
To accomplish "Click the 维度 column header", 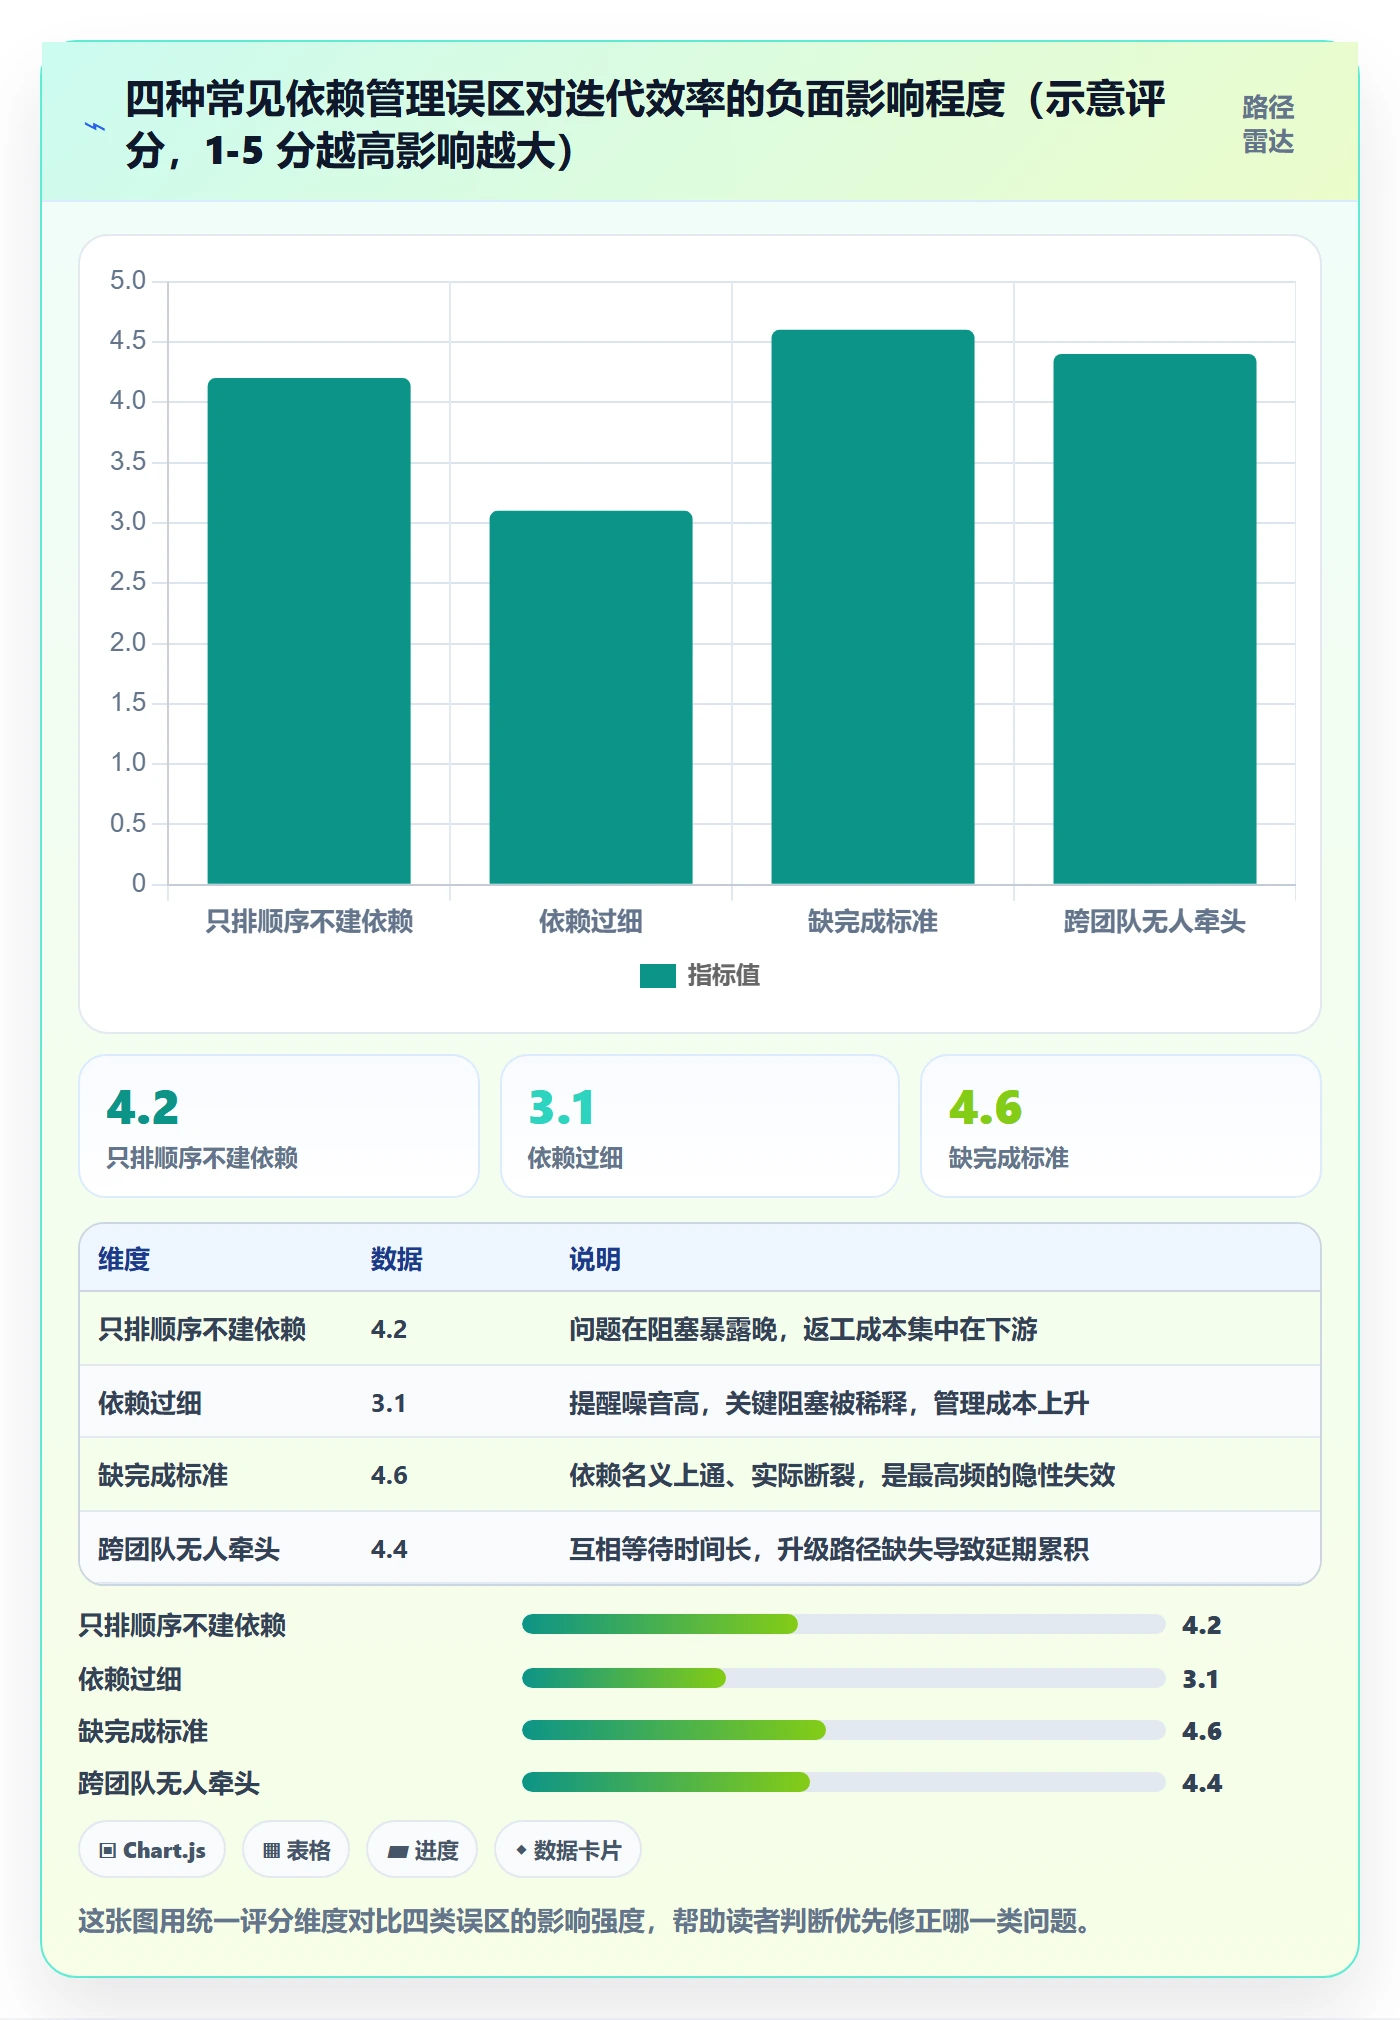I will coord(124,1259).
